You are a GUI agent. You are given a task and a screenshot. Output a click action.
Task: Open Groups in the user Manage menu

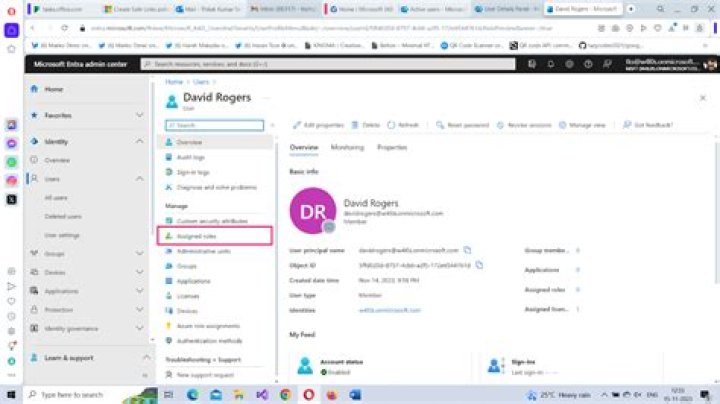click(x=186, y=266)
